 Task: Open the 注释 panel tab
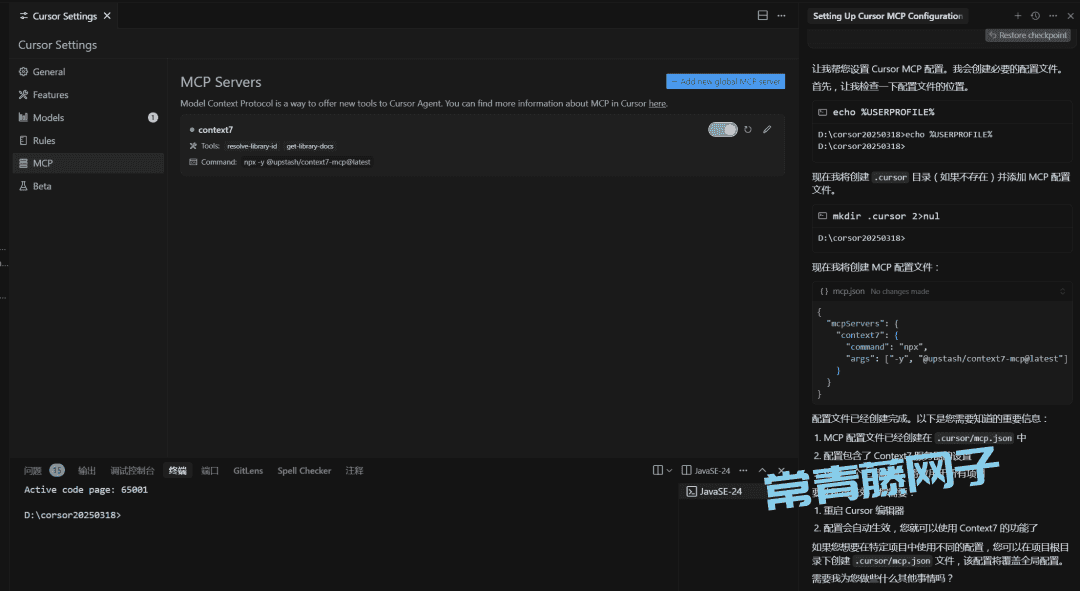[x=355, y=470]
